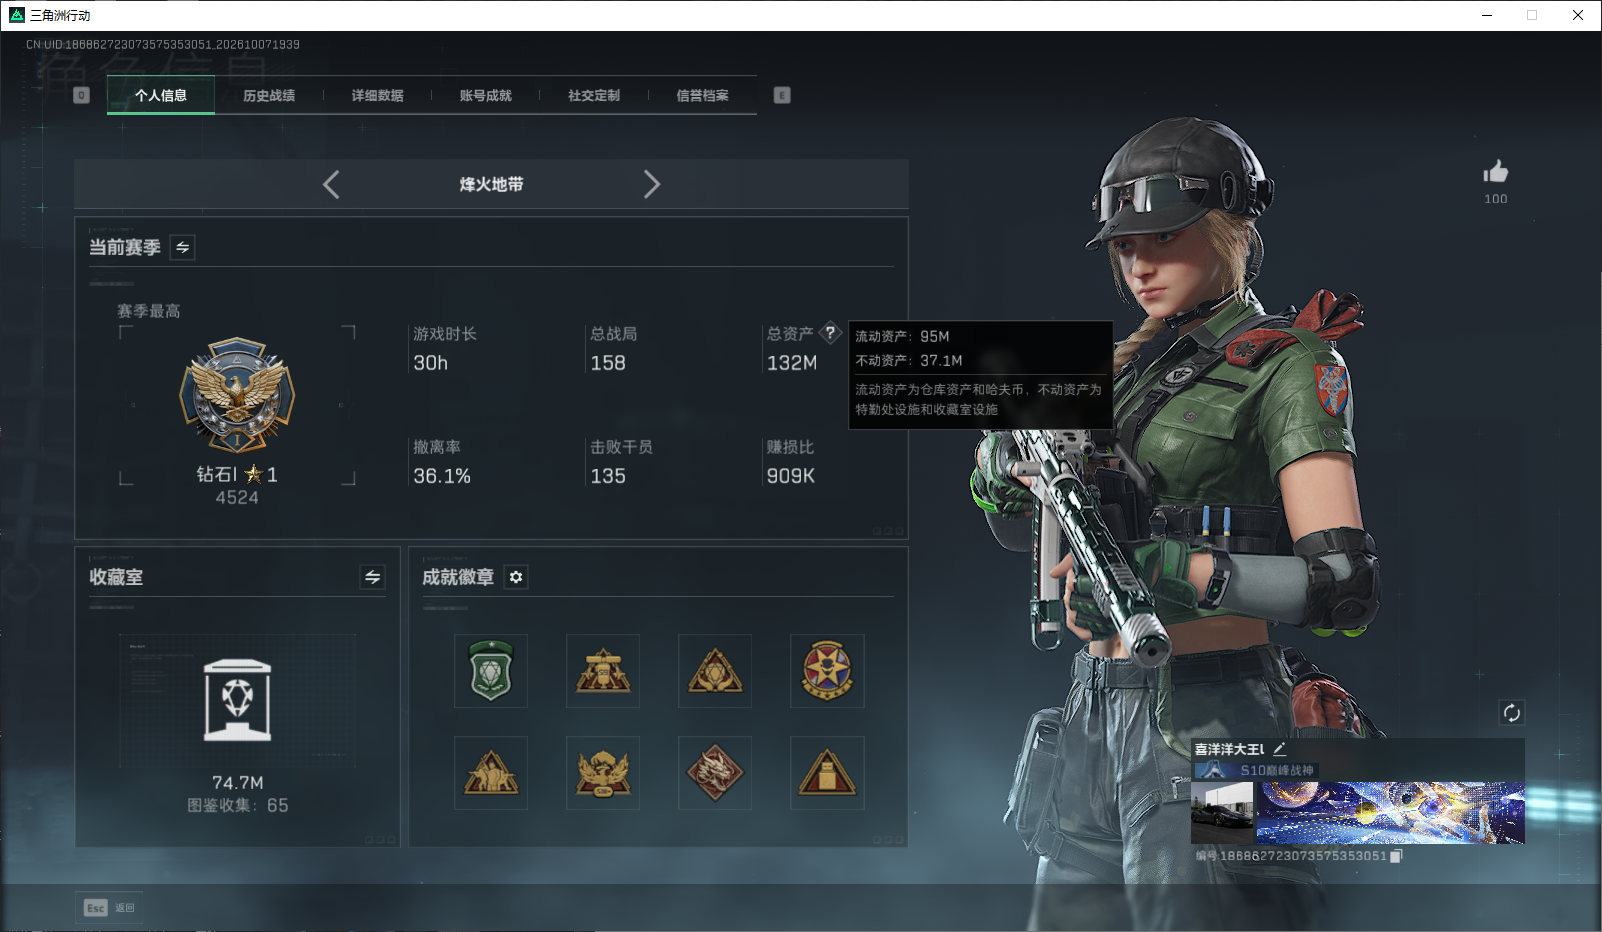Image resolution: width=1602 pixels, height=932 pixels.
Task: Select the third badge in the first row
Action: click(715, 671)
